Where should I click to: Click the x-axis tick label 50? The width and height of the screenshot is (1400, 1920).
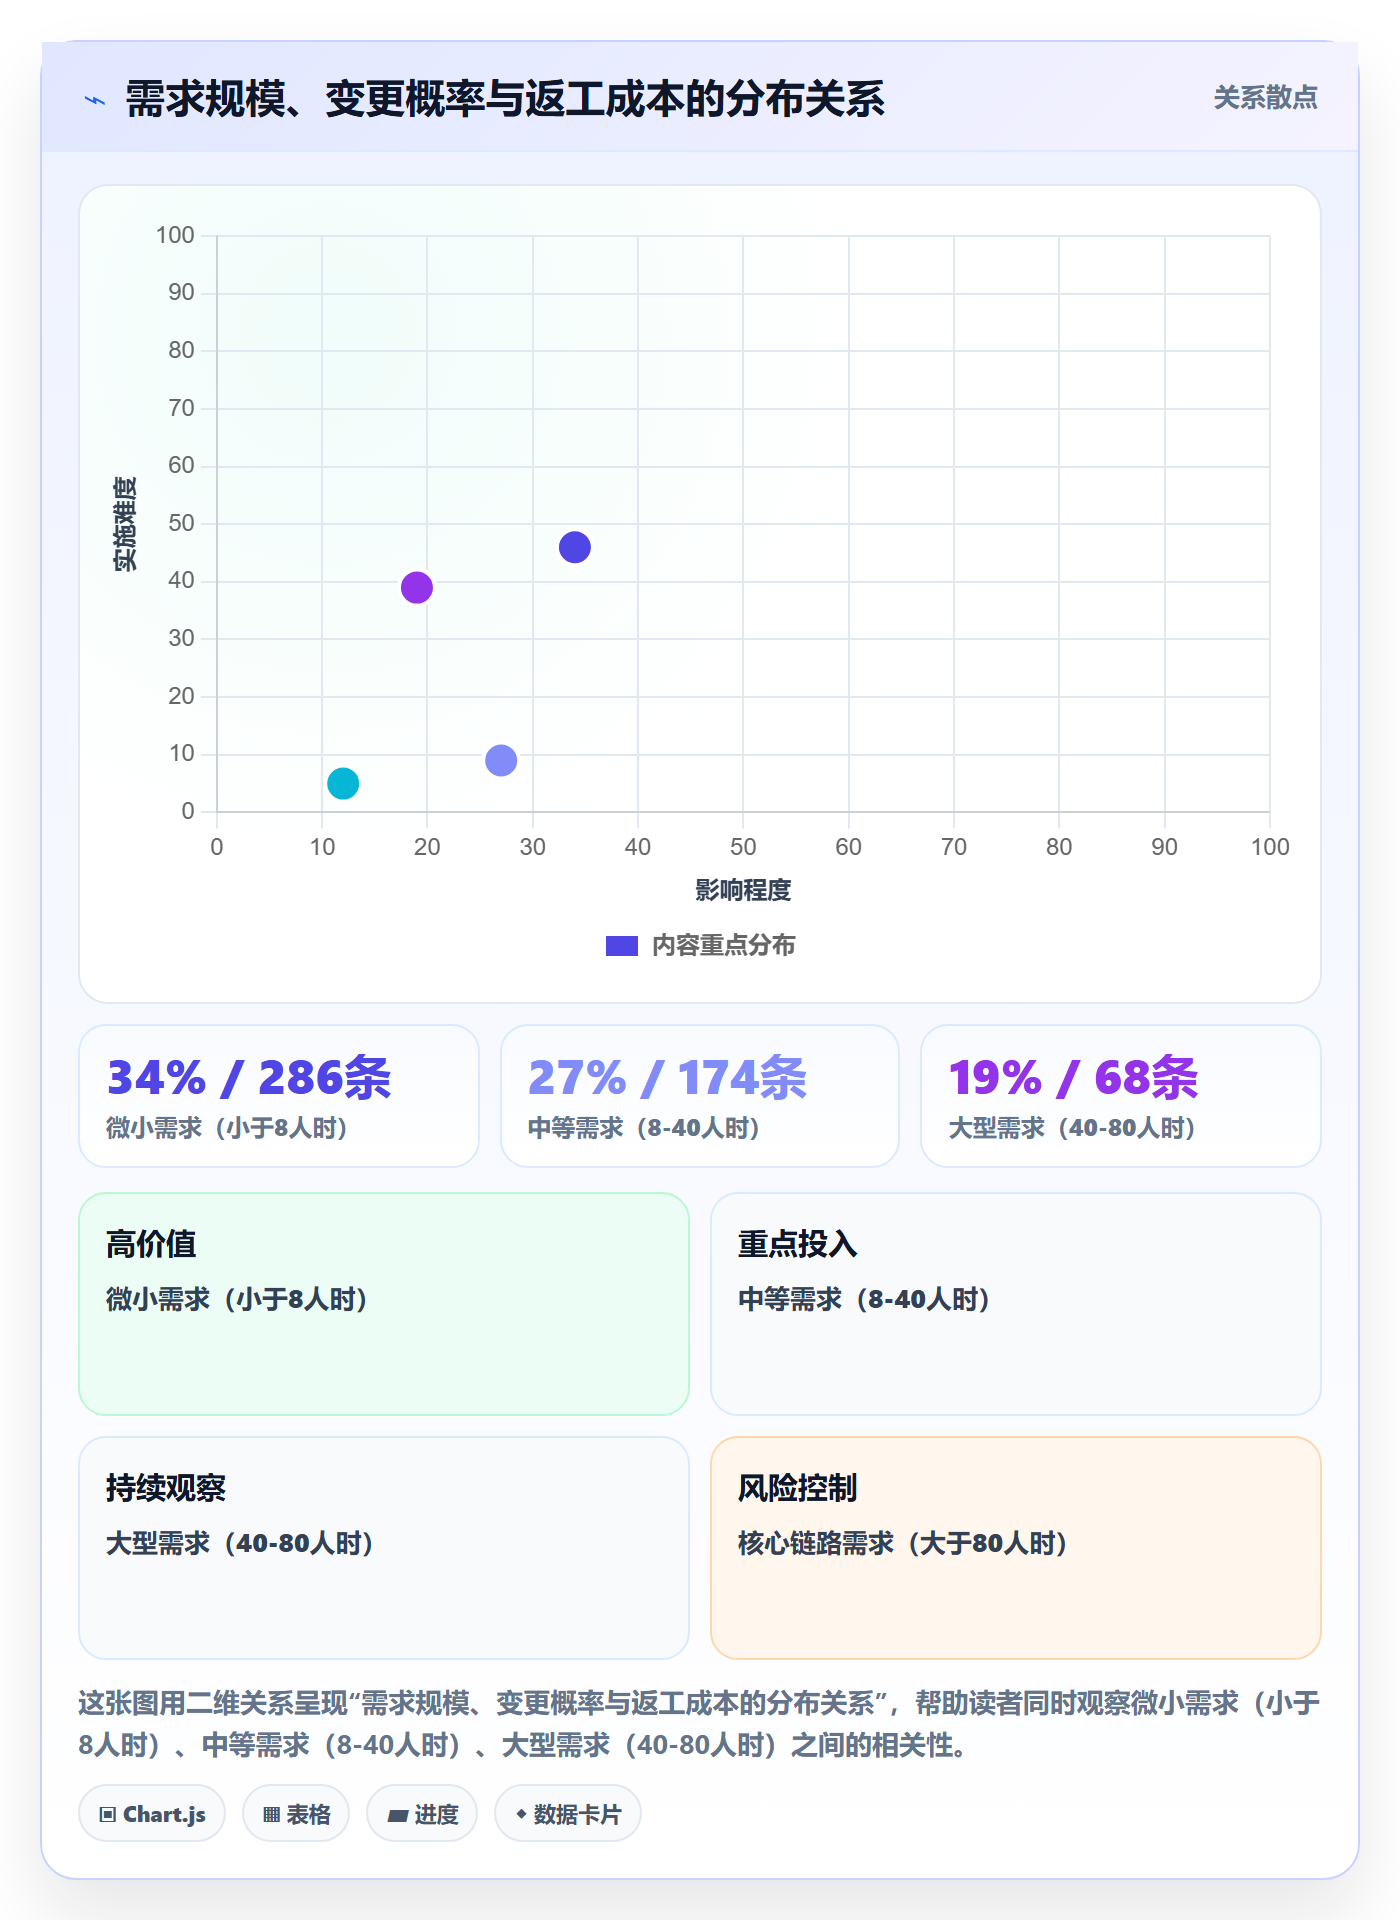click(743, 847)
